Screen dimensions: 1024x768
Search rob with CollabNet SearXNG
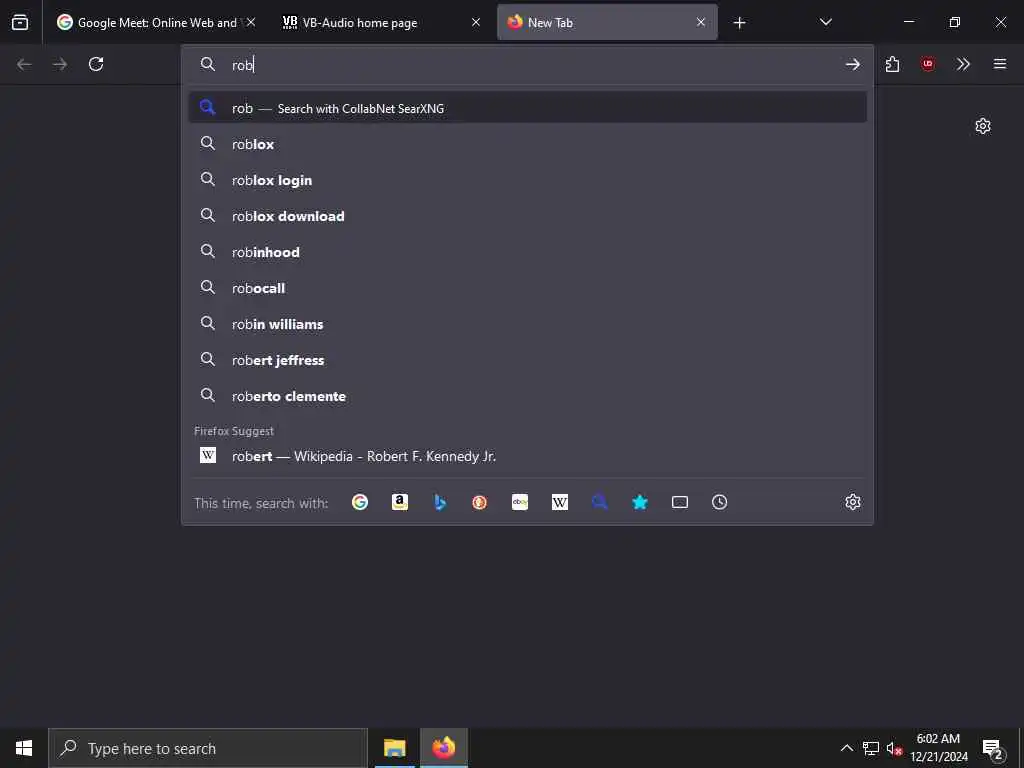528,108
